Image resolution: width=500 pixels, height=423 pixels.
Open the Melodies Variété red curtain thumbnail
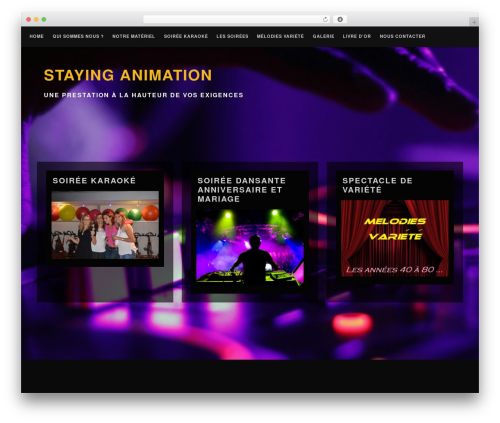coord(395,238)
